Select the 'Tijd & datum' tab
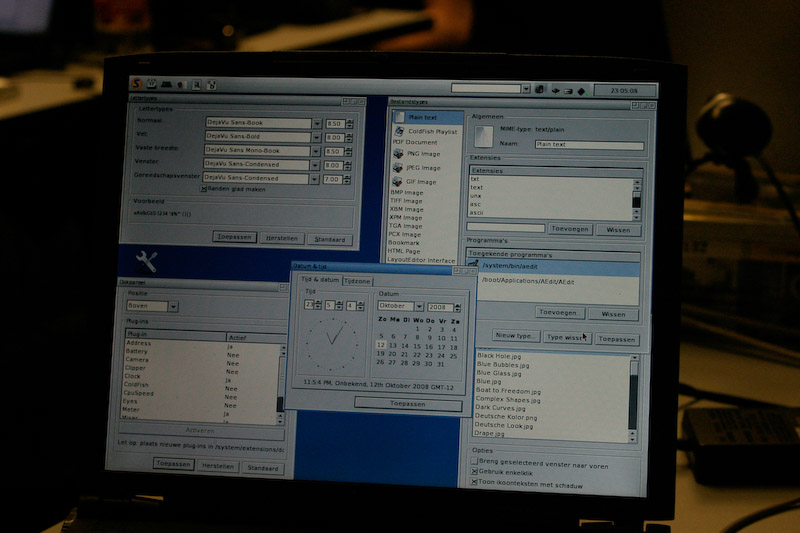 (x=318, y=281)
